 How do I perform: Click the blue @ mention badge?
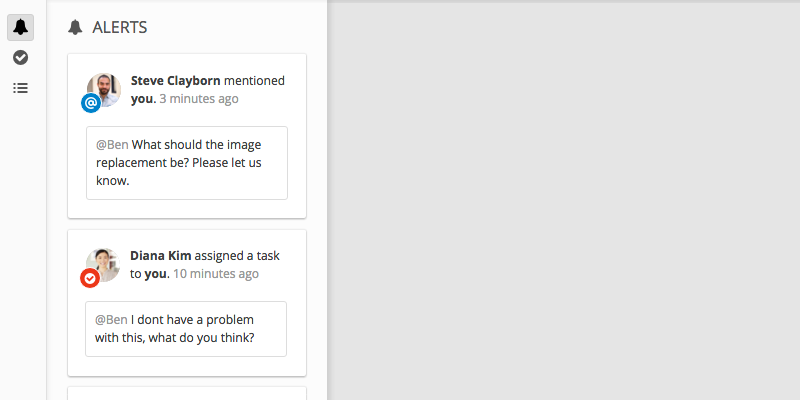[91, 104]
